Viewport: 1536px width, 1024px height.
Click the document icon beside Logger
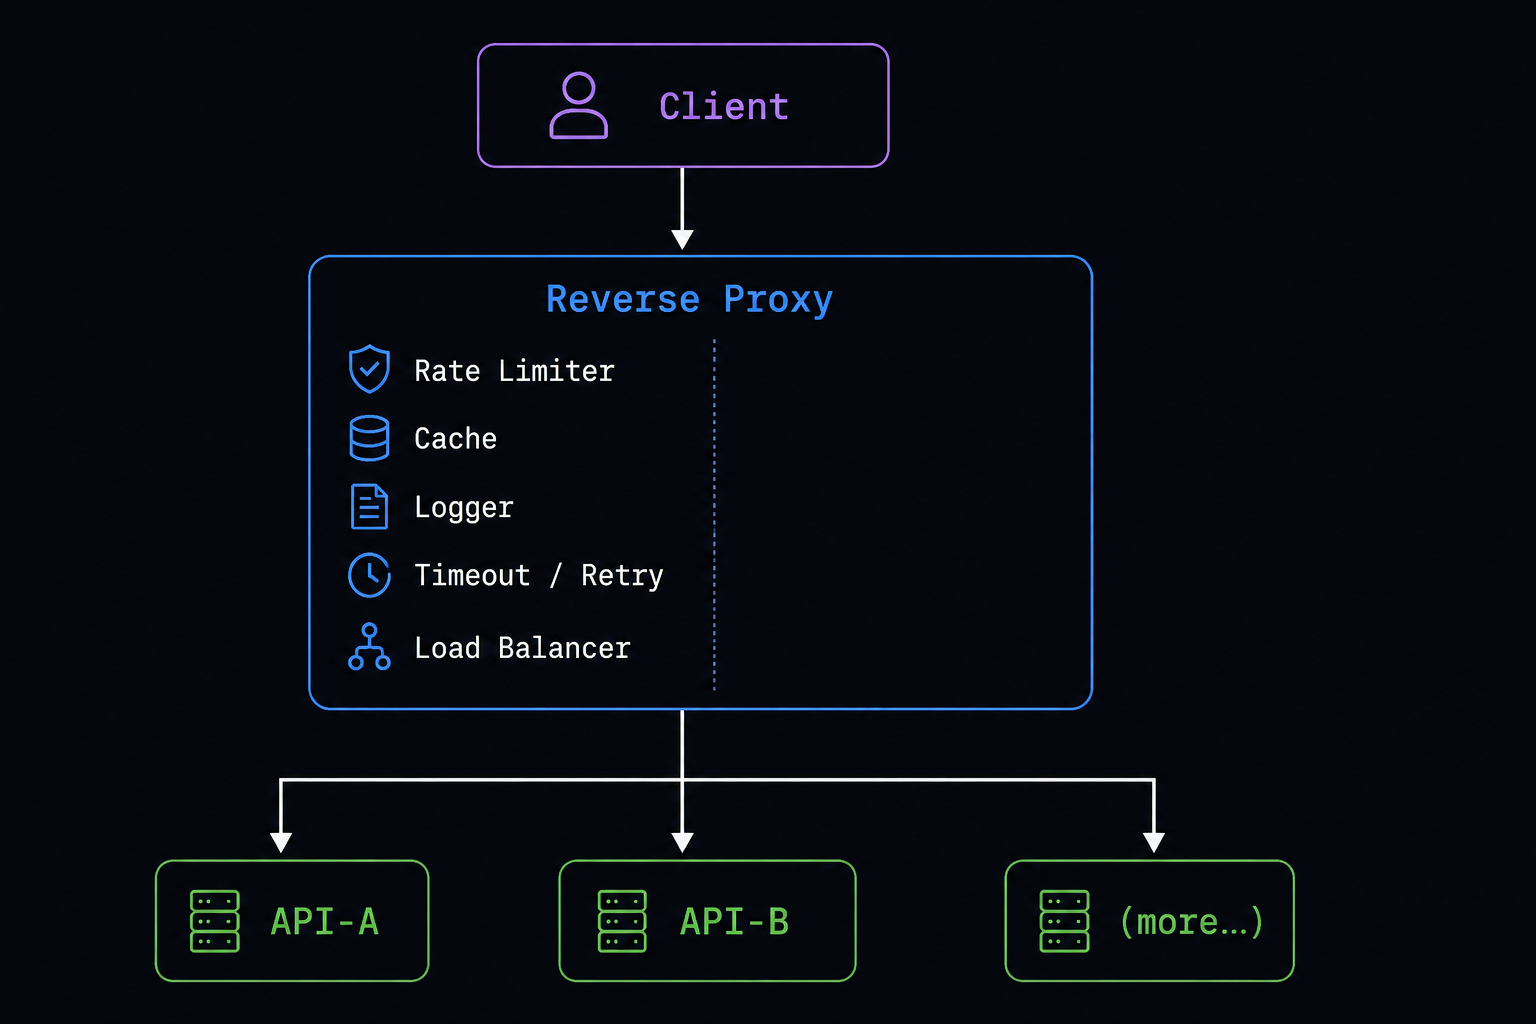coord(369,506)
